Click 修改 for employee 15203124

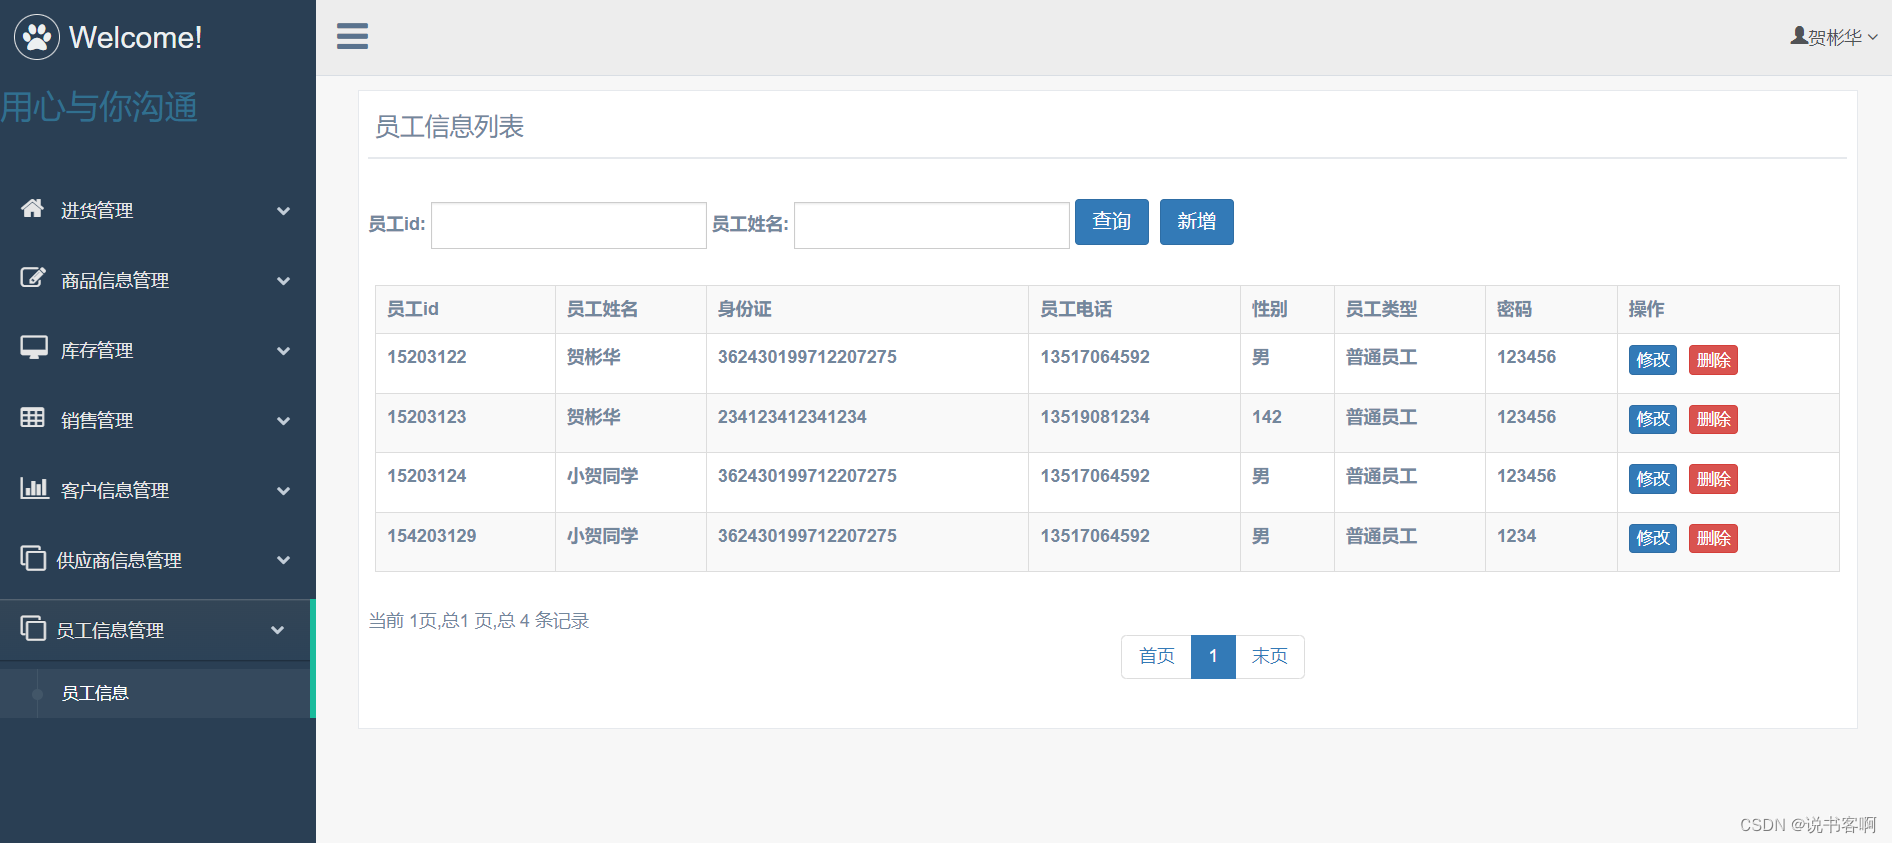pos(1652,479)
